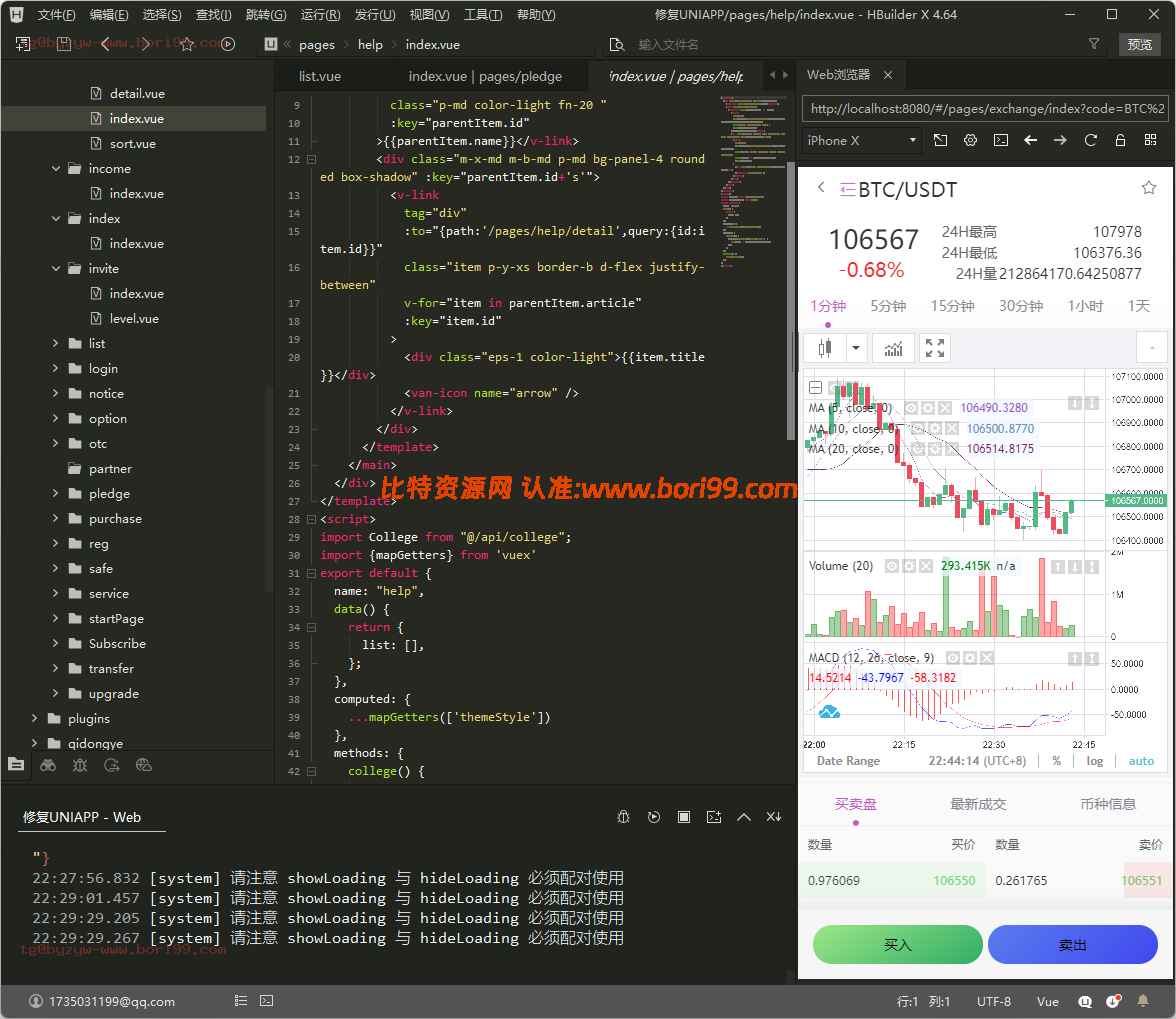The image size is (1176, 1019).
Task: Click the 预览 preview button
Action: 1139,44
